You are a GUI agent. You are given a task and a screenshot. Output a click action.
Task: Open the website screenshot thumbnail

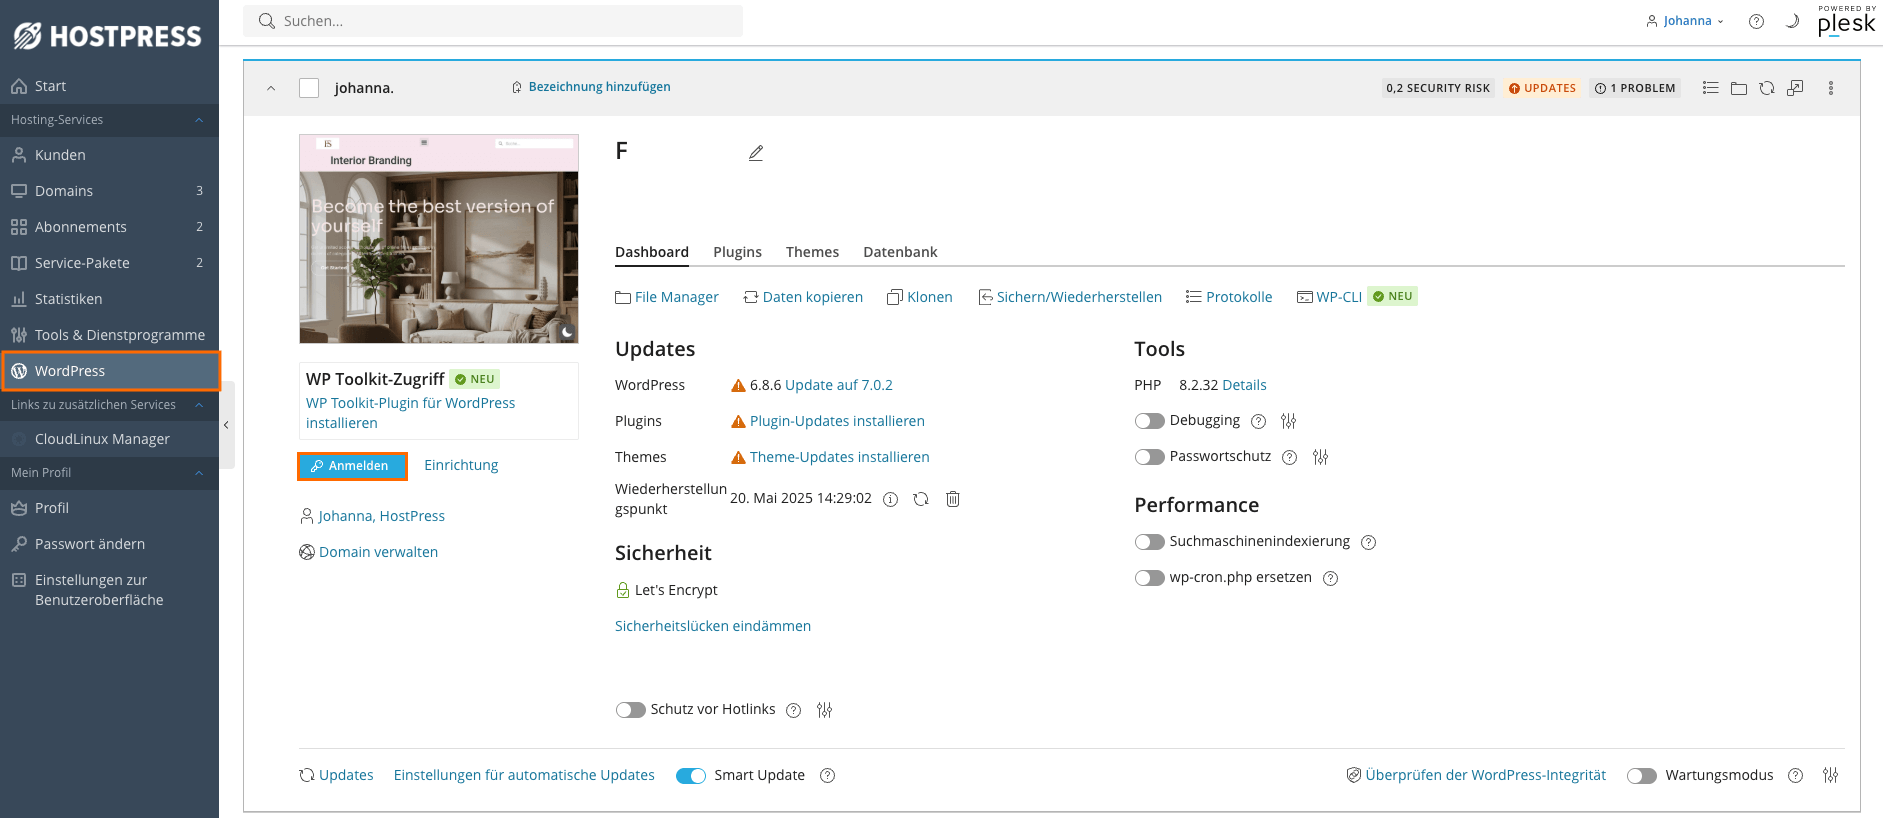coord(439,239)
